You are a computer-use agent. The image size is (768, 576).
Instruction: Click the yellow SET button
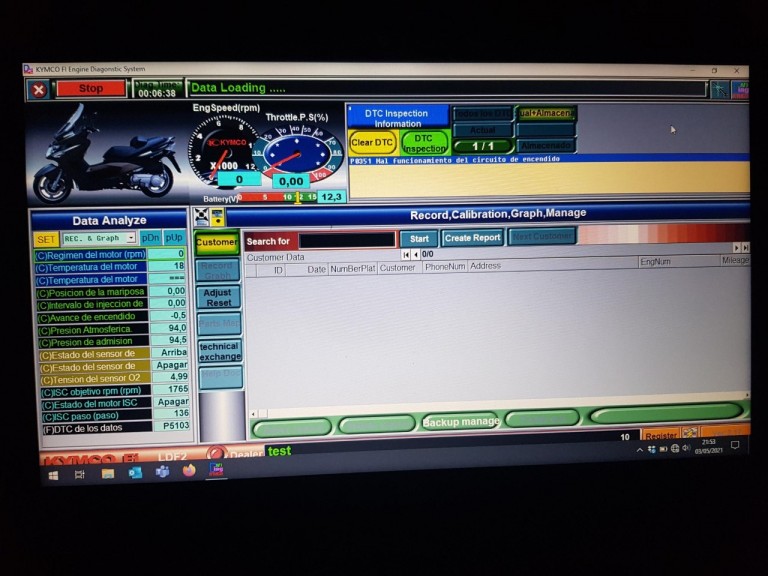click(x=46, y=239)
